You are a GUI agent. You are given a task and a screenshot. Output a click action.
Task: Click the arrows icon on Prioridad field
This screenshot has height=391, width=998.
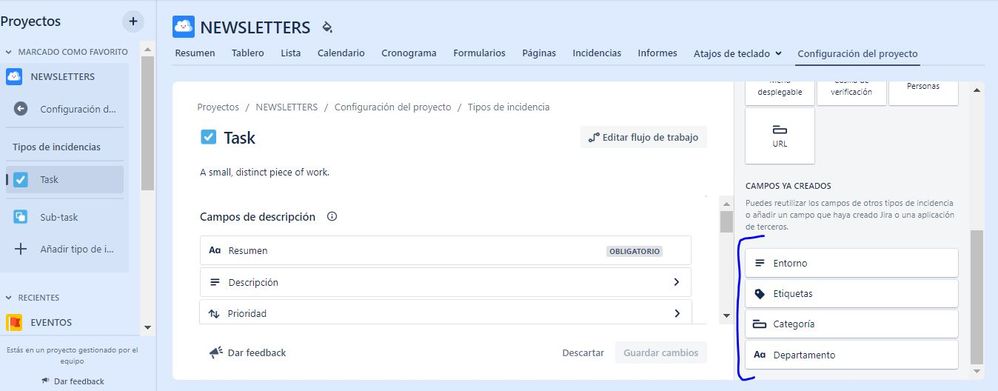pyautogui.click(x=214, y=313)
